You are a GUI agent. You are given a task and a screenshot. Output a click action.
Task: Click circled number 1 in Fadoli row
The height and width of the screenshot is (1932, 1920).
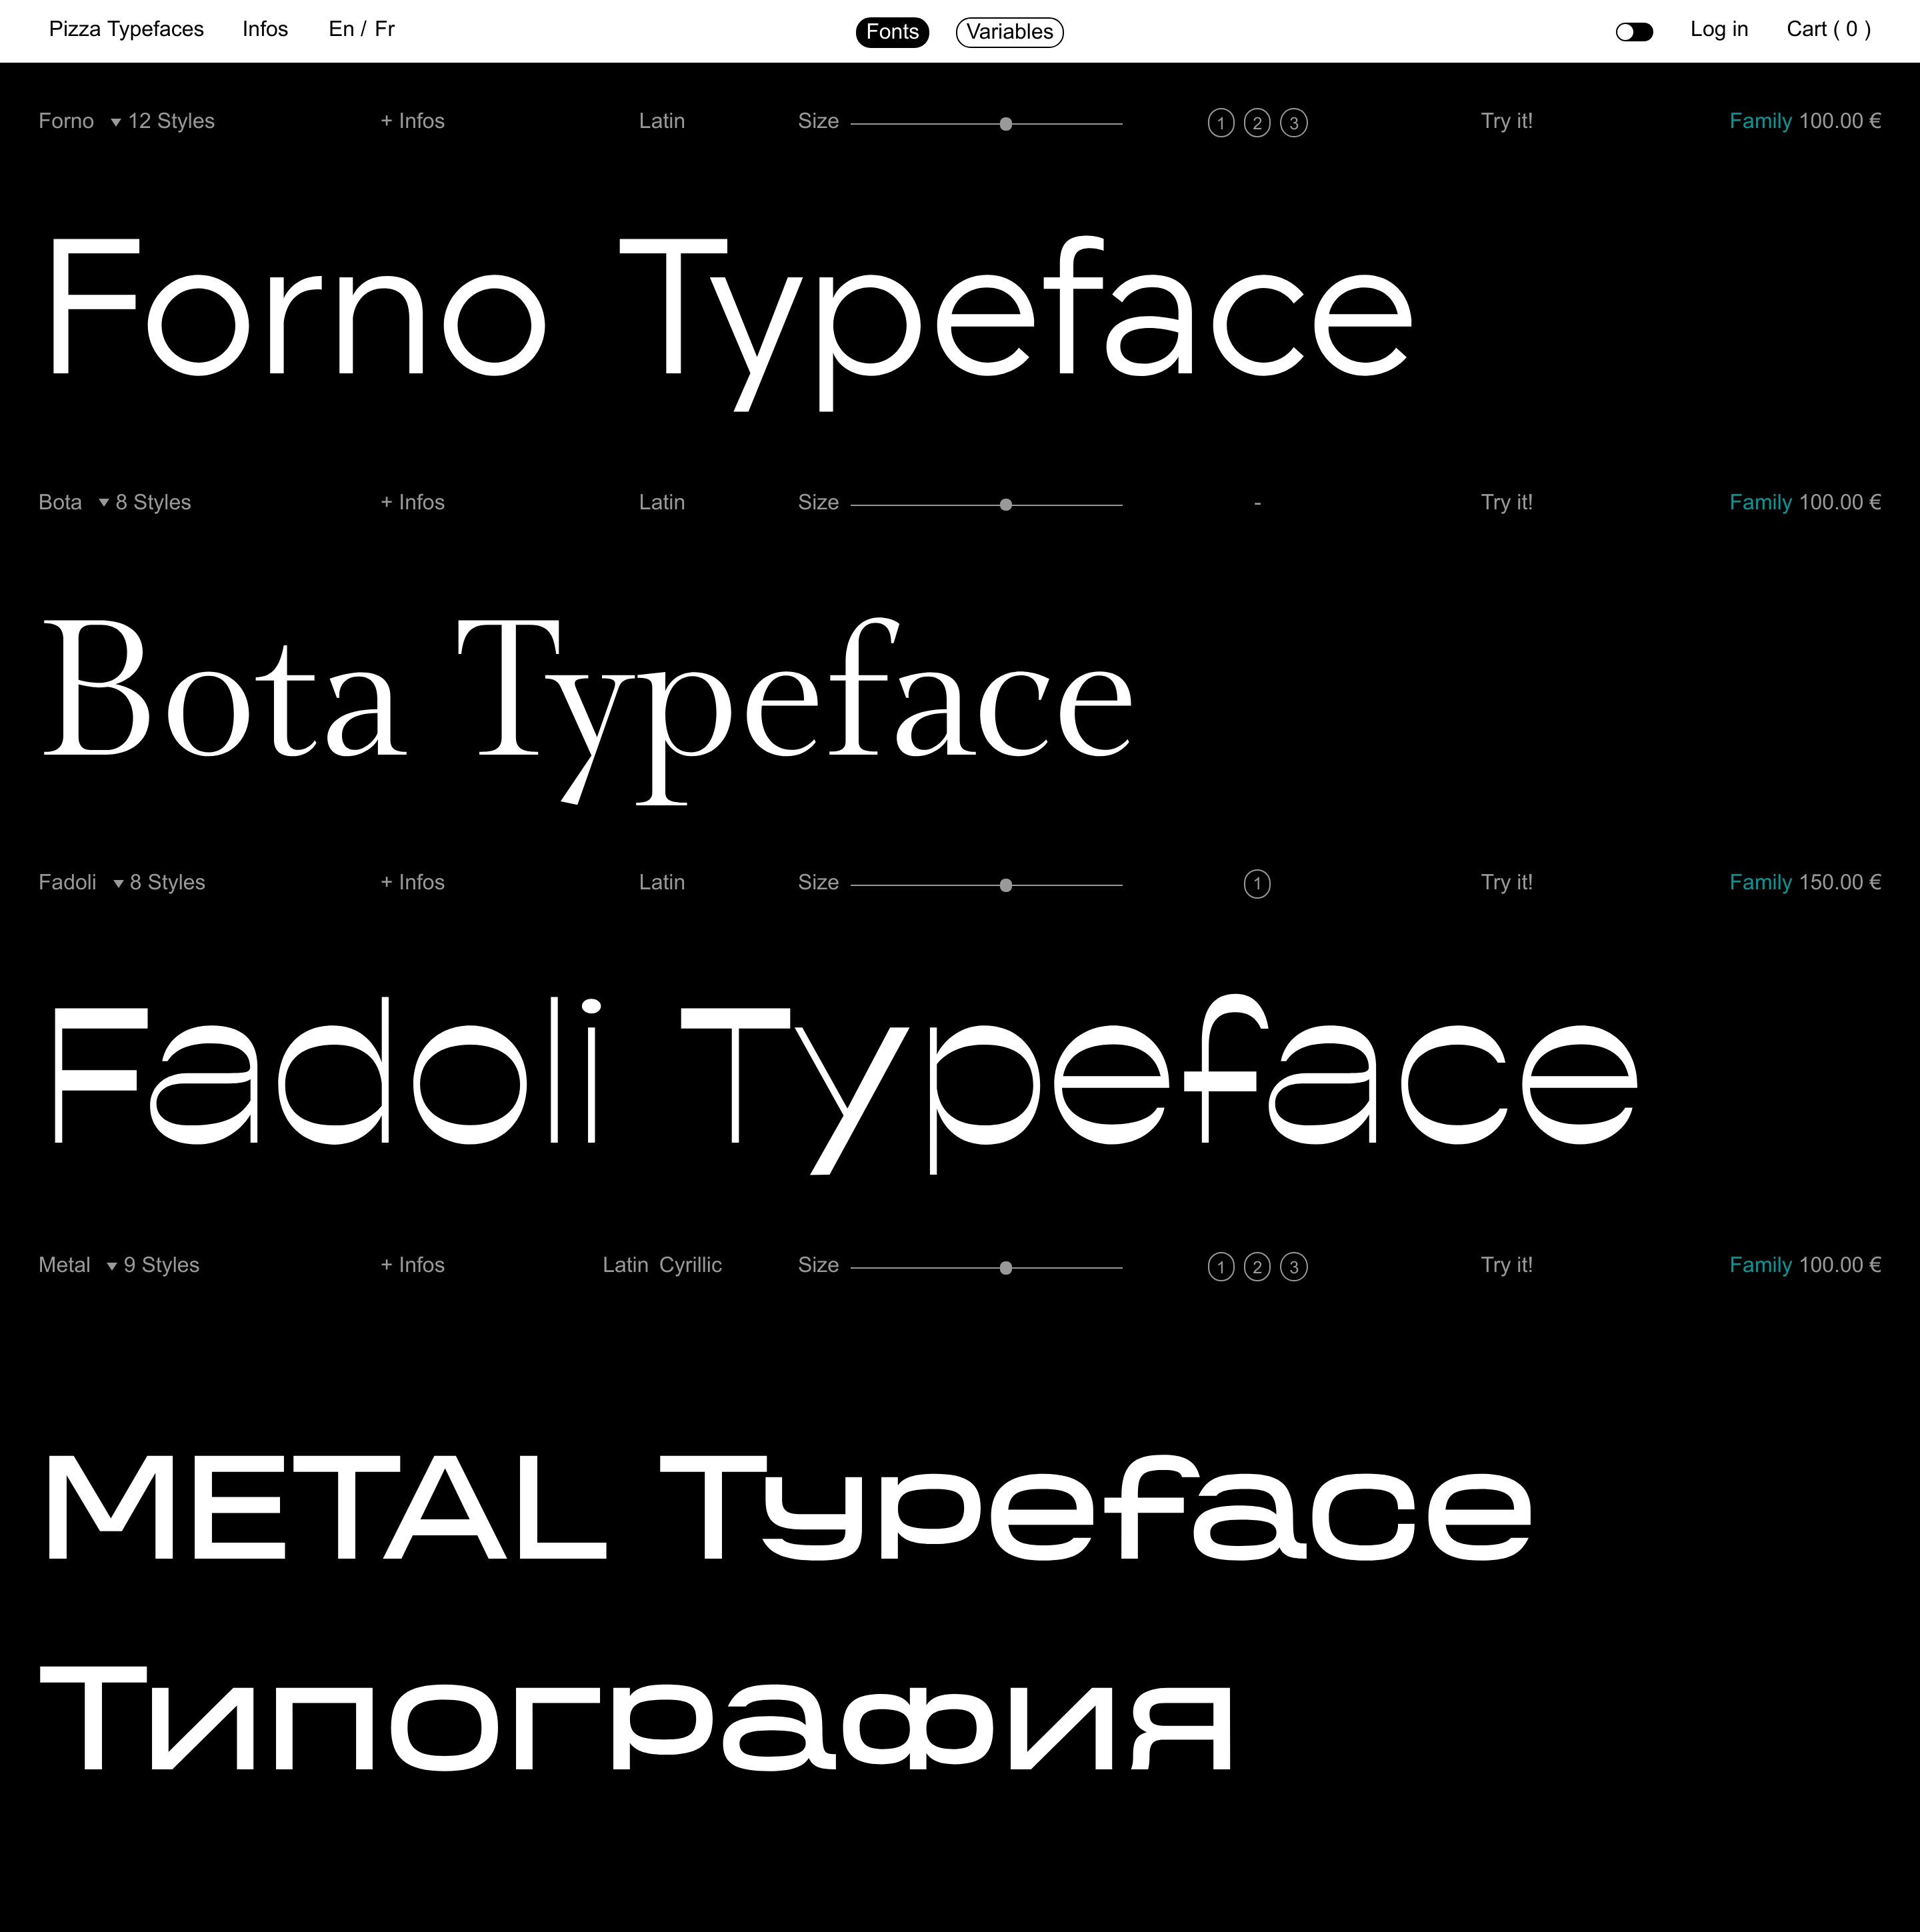pos(1257,884)
